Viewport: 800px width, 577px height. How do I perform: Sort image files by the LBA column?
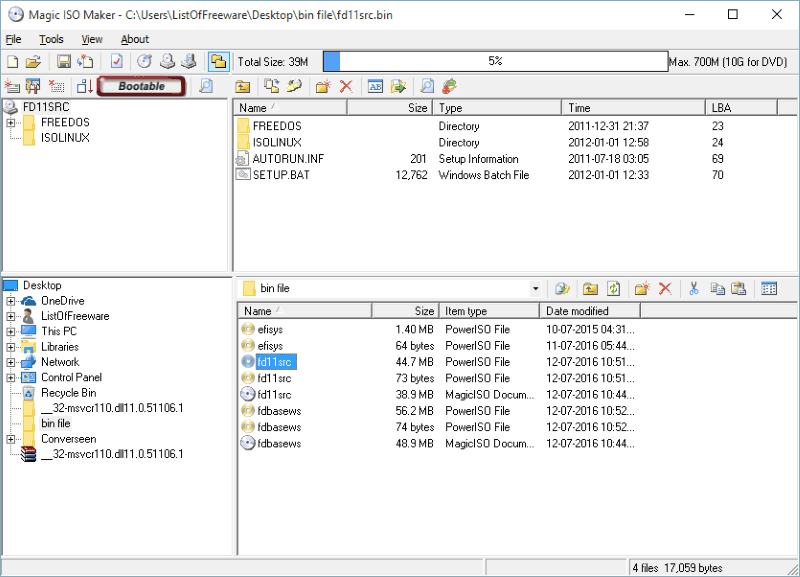pyautogui.click(x=741, y=108)
